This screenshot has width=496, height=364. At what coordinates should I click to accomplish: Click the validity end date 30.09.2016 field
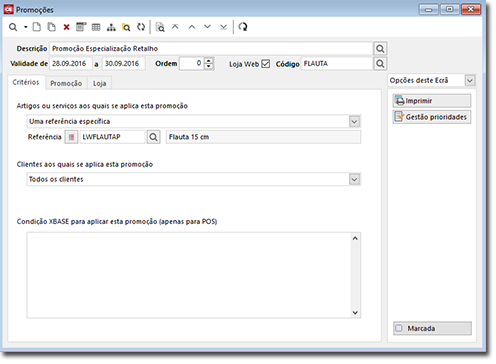point(124,63)
